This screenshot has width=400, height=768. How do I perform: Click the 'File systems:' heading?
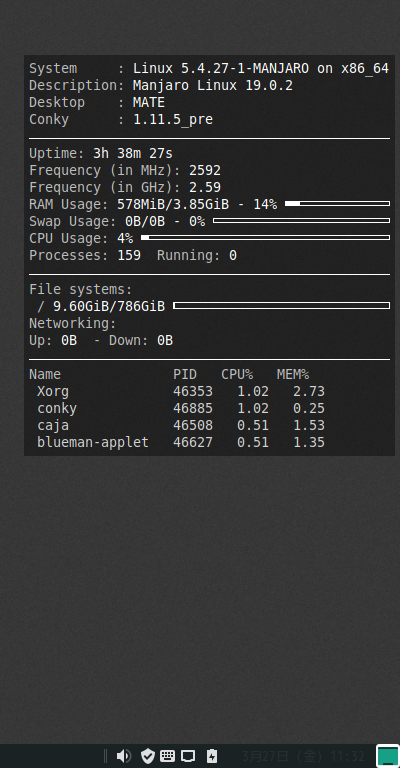coord(81,289)
